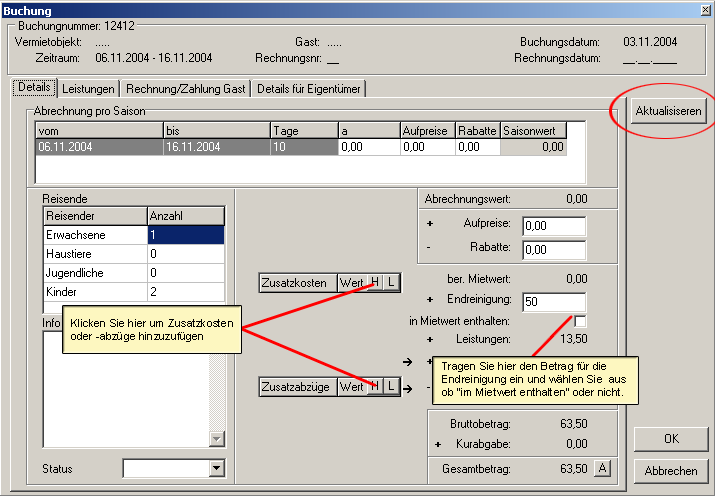Viewport: 715px width, 496px height.
Task: Confirm the booking with OK
Action: 671,440
